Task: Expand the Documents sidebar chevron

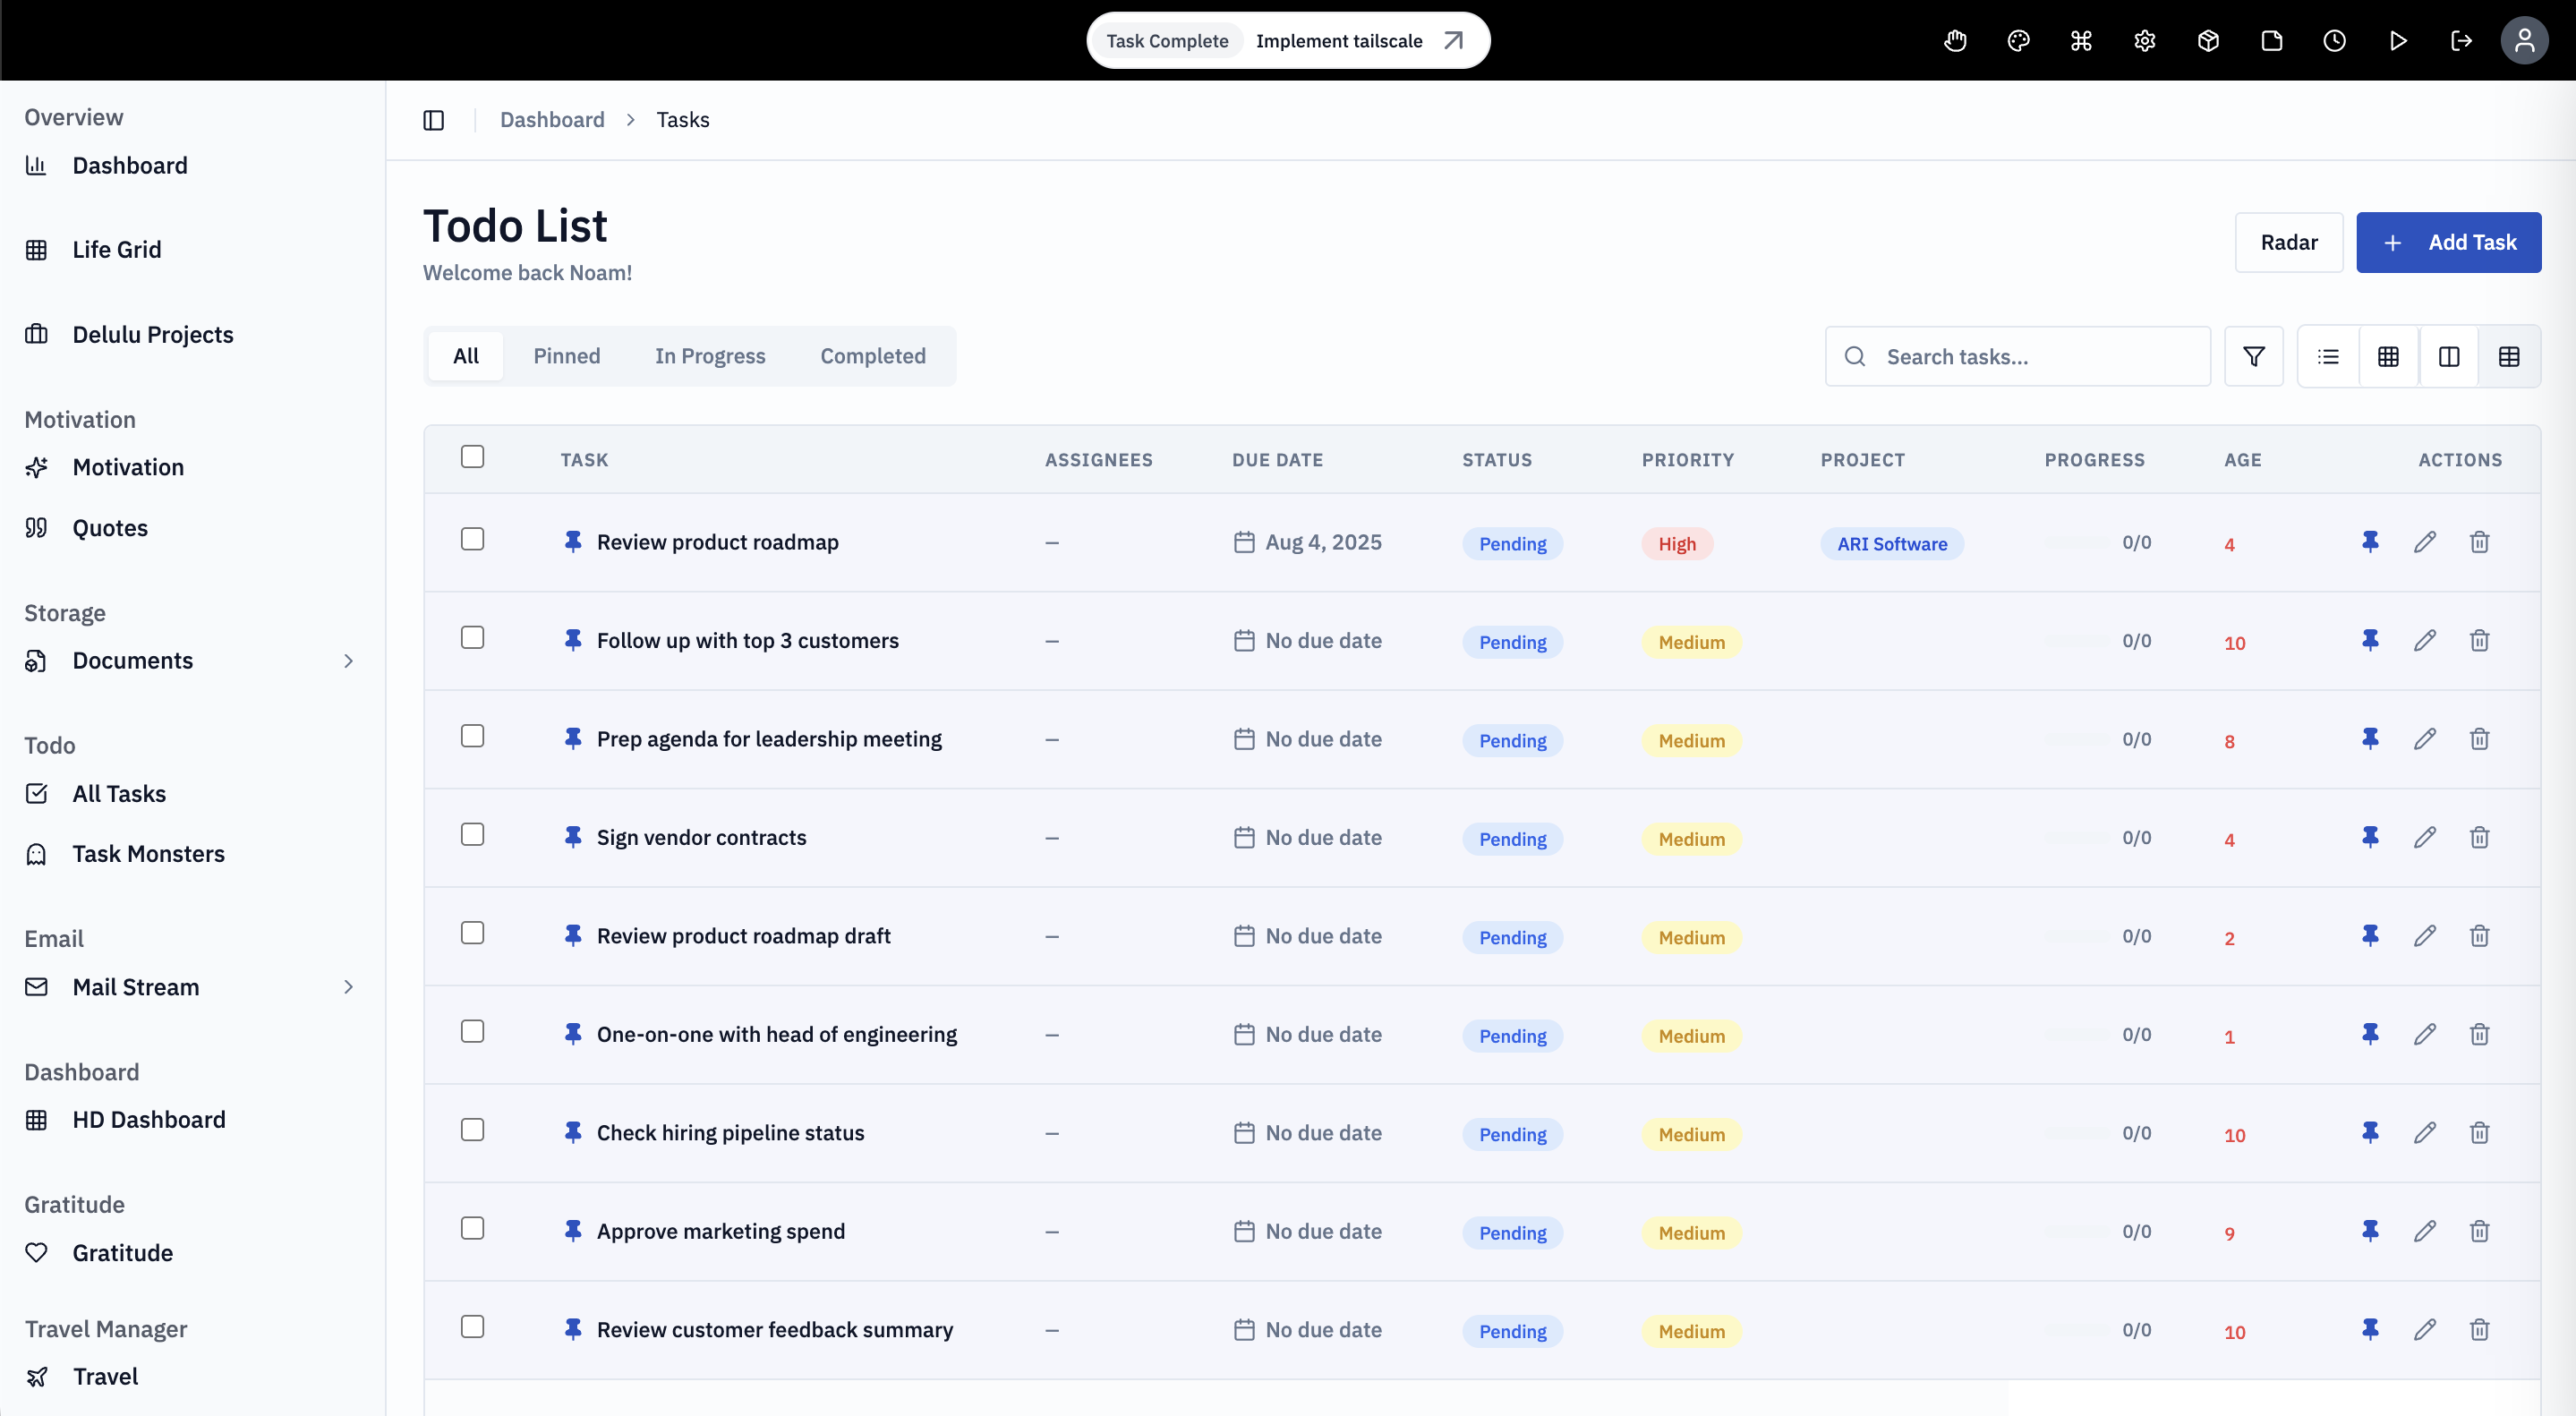Action: [x=348, y=661]
